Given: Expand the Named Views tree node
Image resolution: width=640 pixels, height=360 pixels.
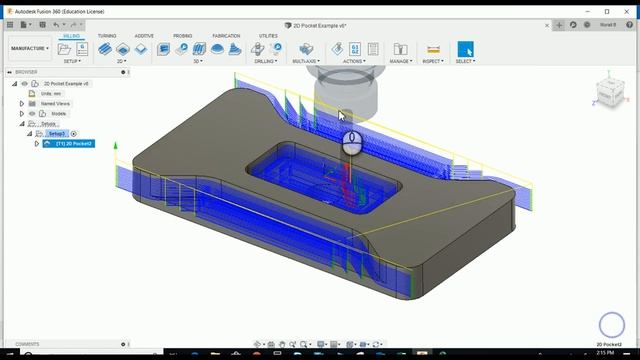Looking at the screenshot, I should coord(22,104).
